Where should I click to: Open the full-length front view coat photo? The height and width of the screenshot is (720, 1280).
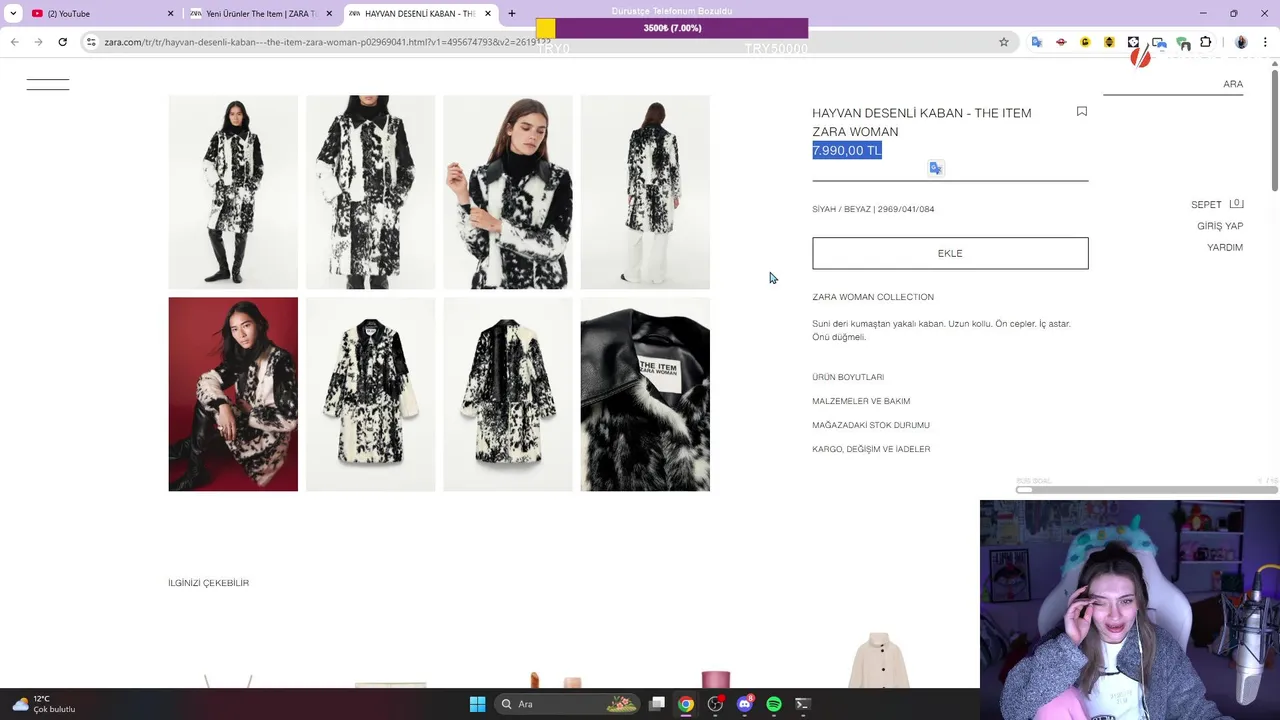(233, 192)
